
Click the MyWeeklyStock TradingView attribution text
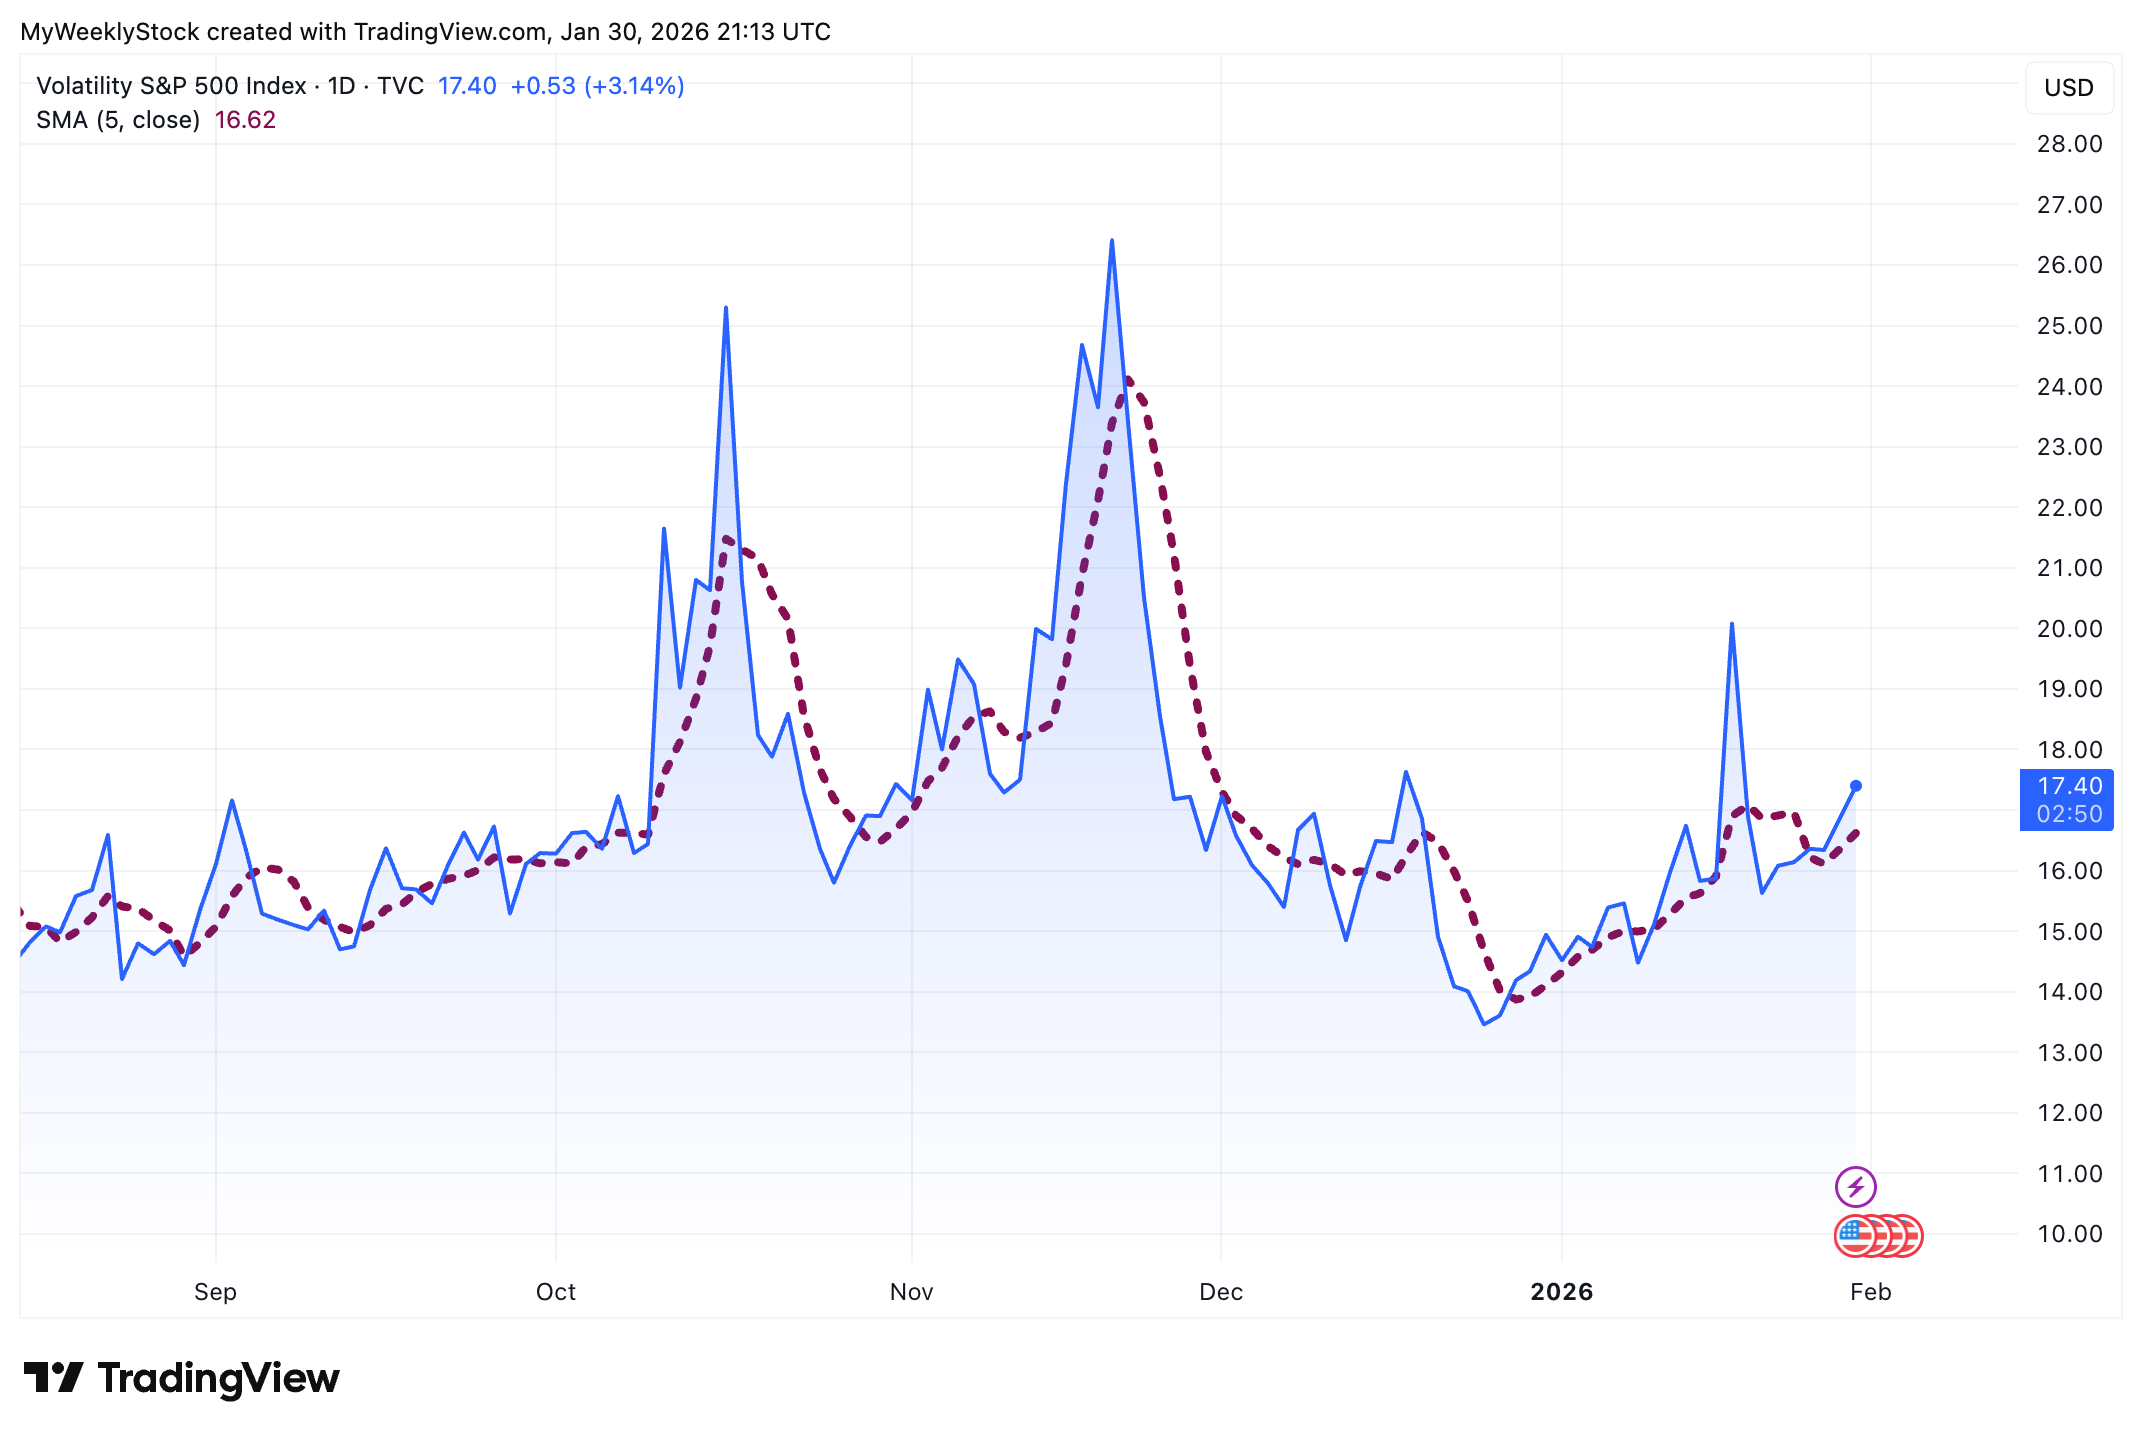425,32
